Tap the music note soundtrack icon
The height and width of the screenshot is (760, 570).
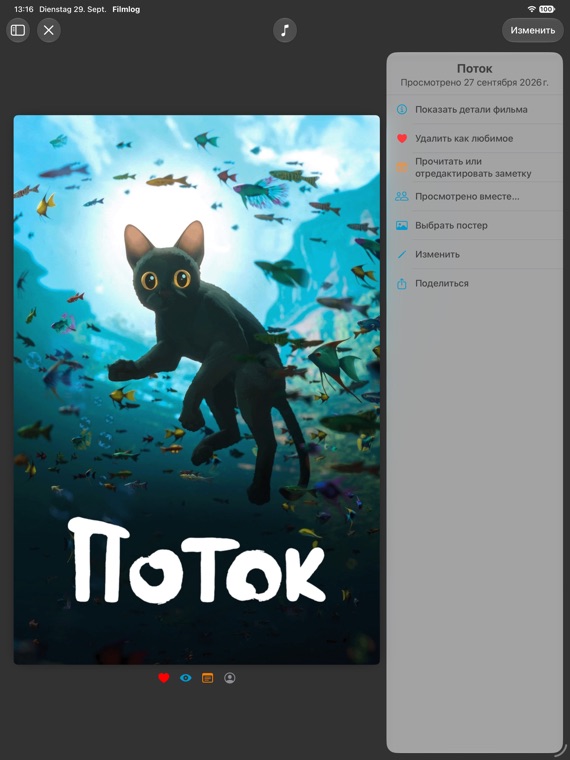[285, 30]
